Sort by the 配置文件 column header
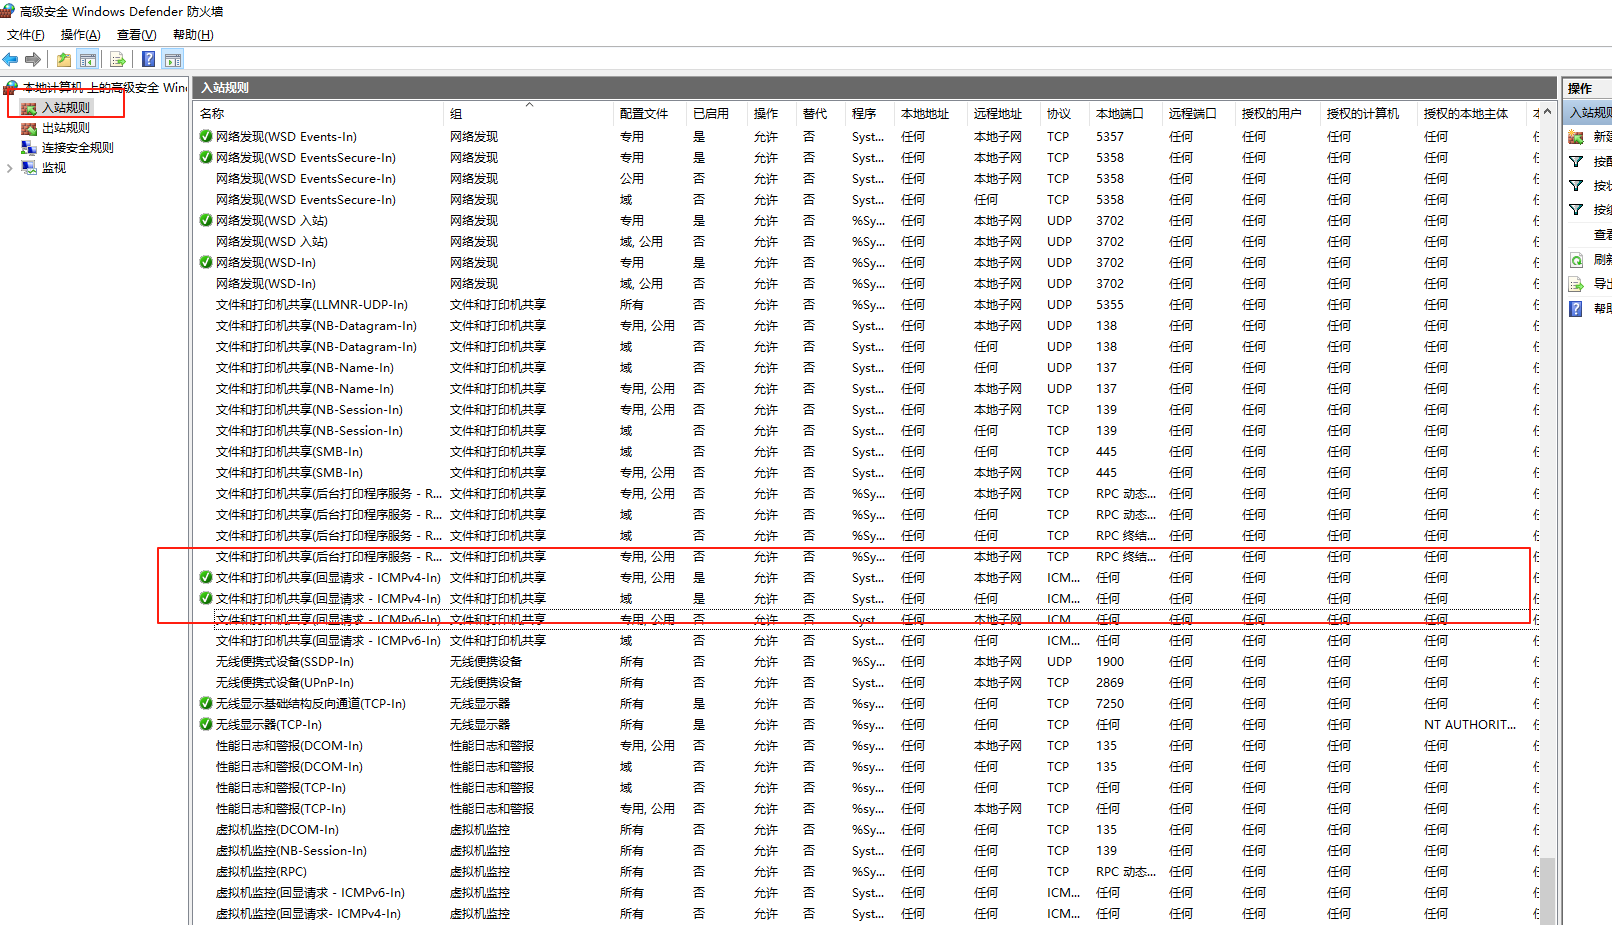This screenshot has height=925, width=1612. pos(650,114)
